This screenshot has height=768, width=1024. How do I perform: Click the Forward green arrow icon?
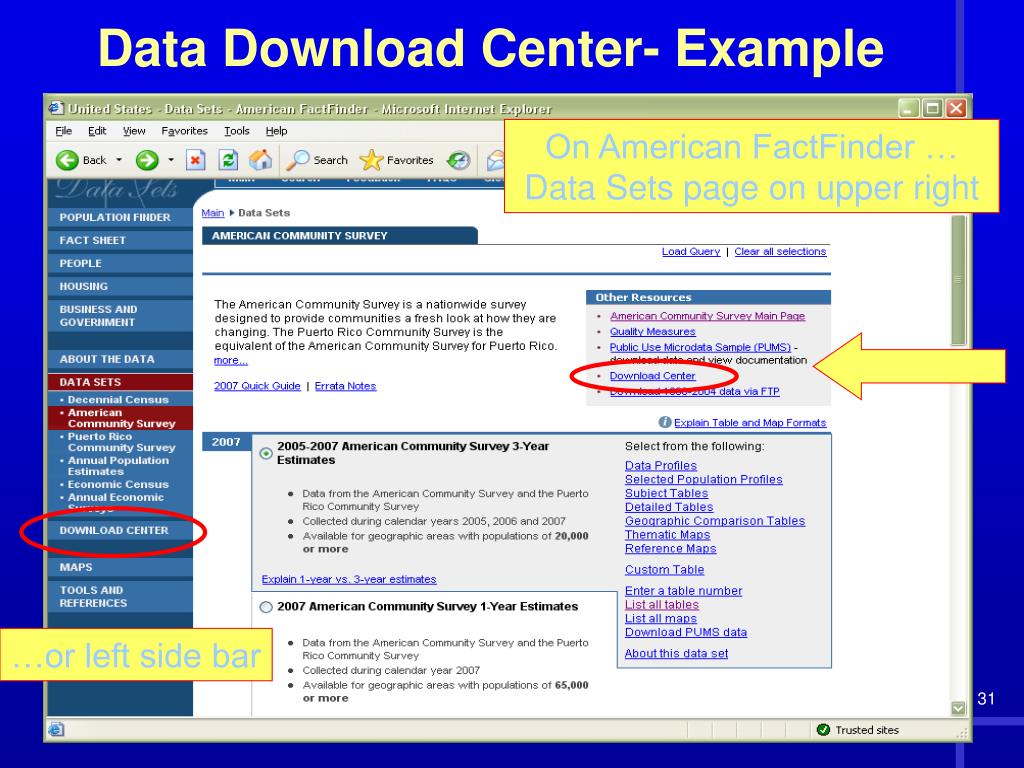(147, 160)
